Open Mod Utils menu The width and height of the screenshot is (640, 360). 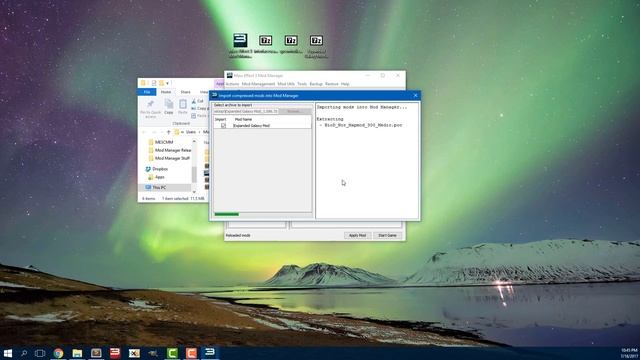pos(286,84)
